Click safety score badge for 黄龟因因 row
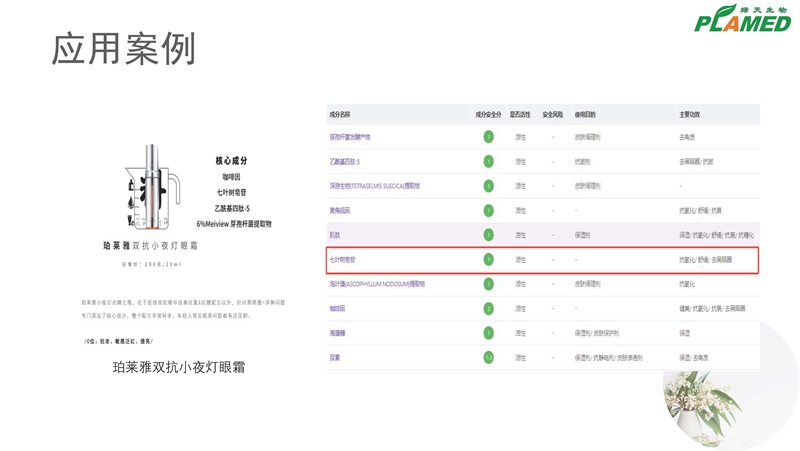Screen dimensions: 800x451 (x=488, y=210)
